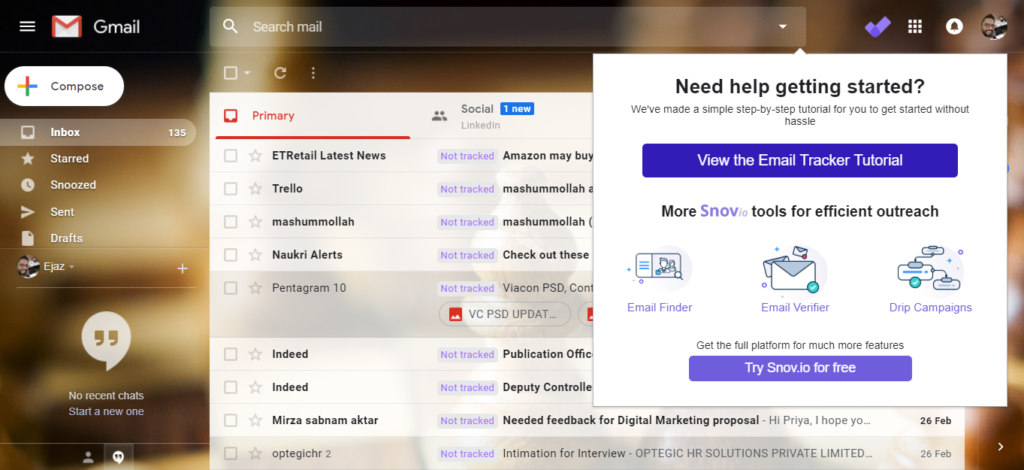Click the 1 new badge on Social
This screenshot has width=1024, height=470.
pos(517,109)
